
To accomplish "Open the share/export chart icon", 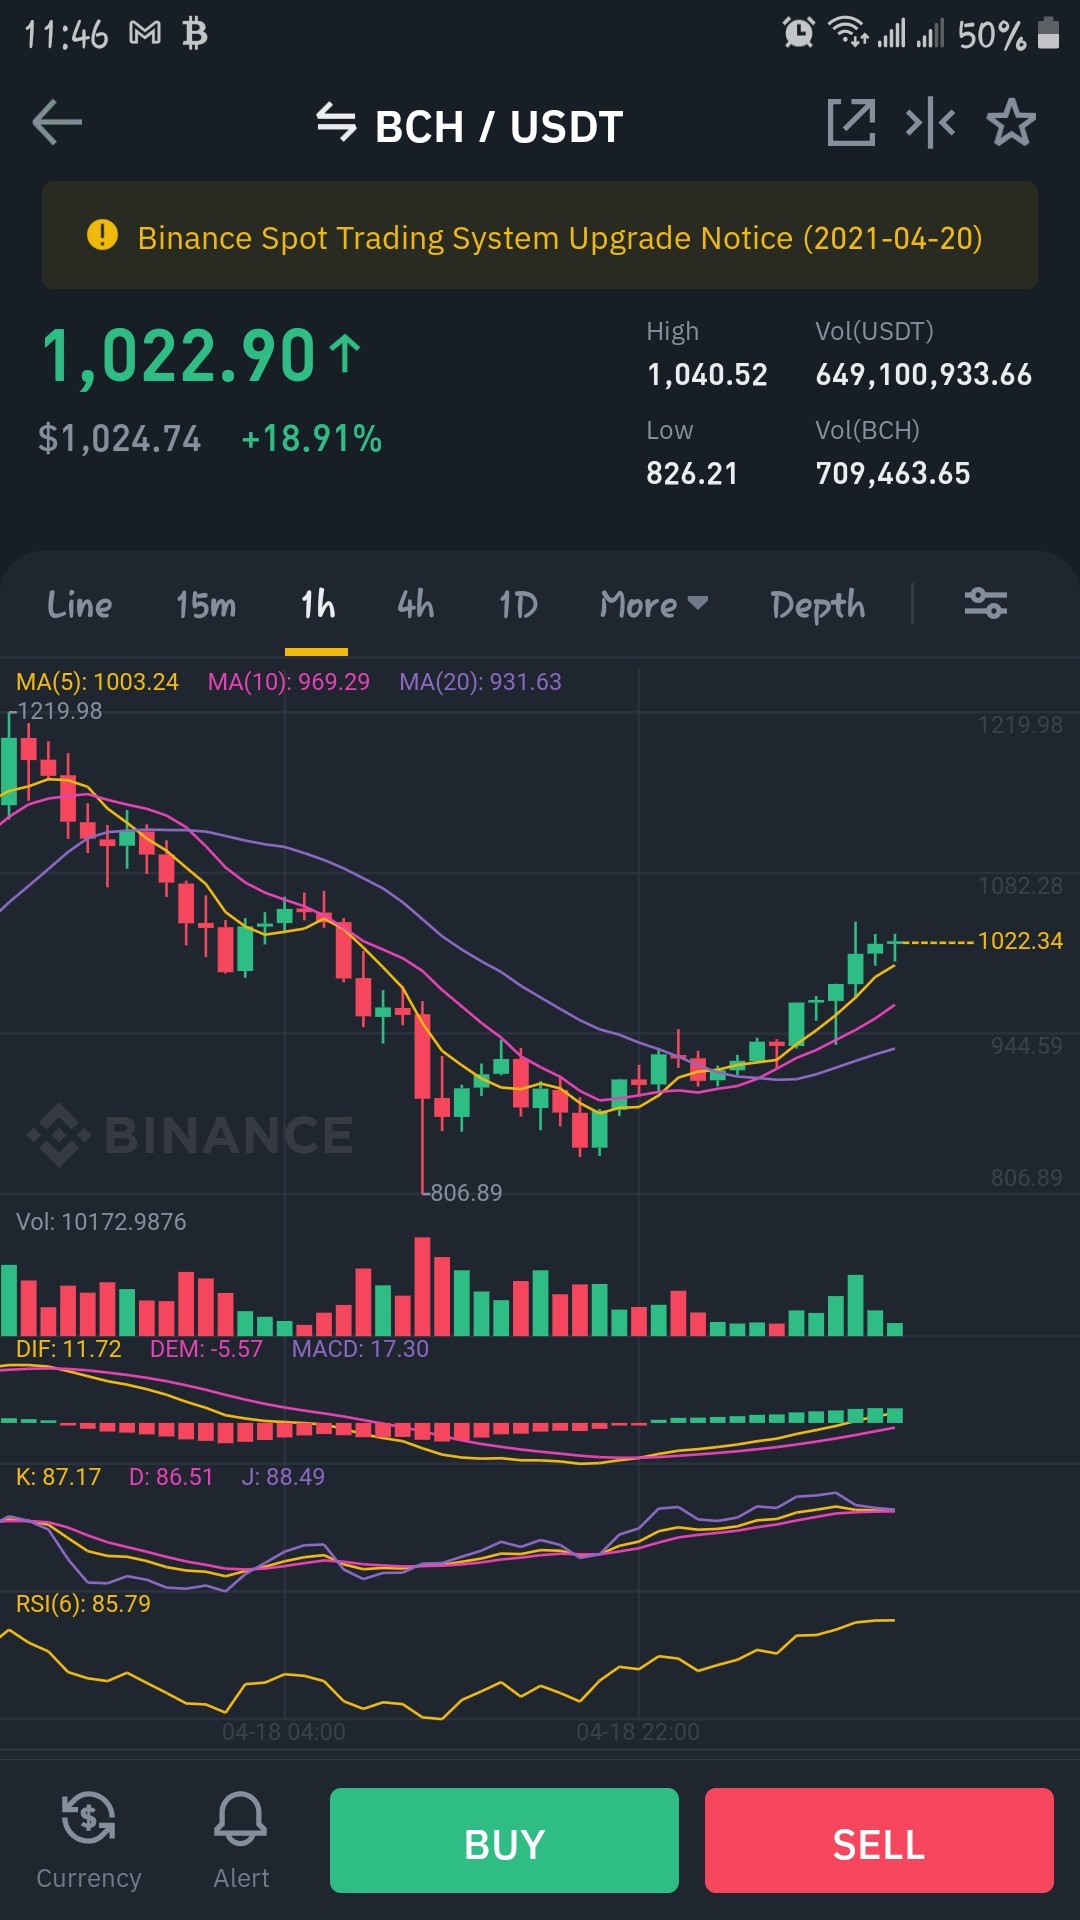I will coord(851,123).
